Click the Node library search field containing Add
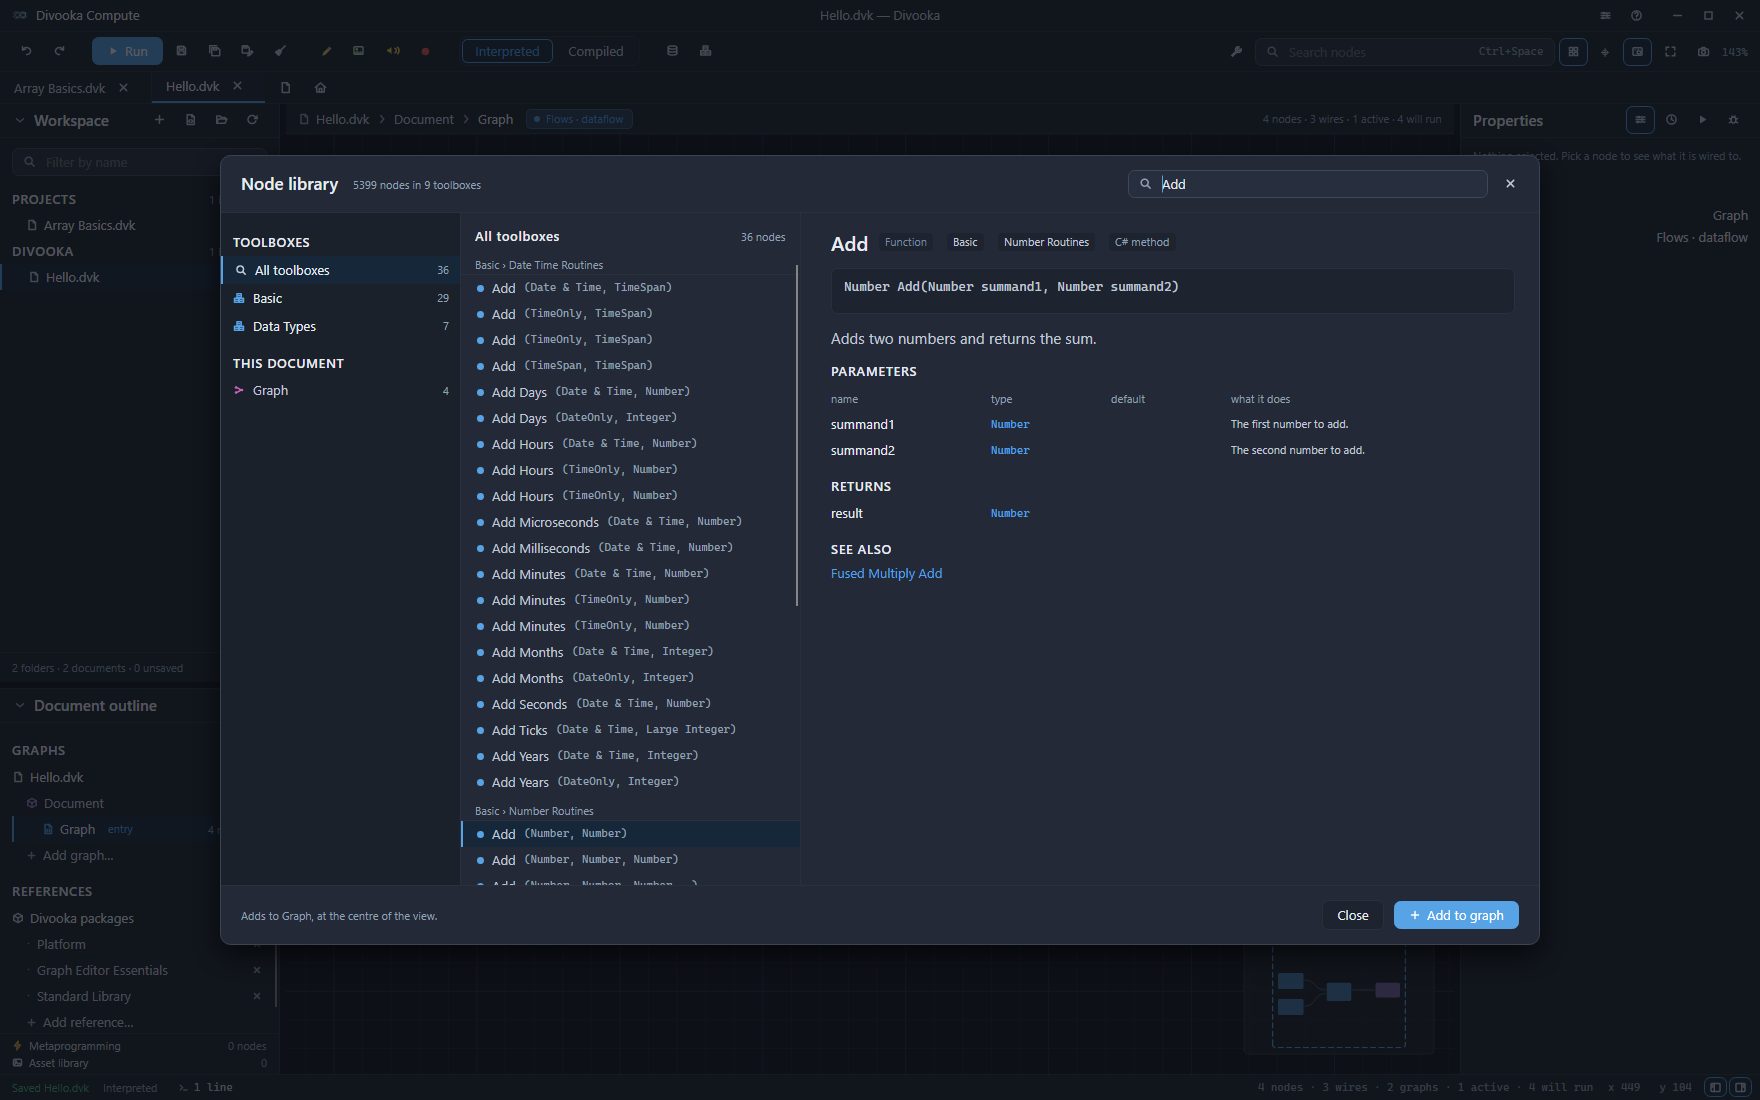This screenshot has width=1760, height=1100. (1308, 184)
